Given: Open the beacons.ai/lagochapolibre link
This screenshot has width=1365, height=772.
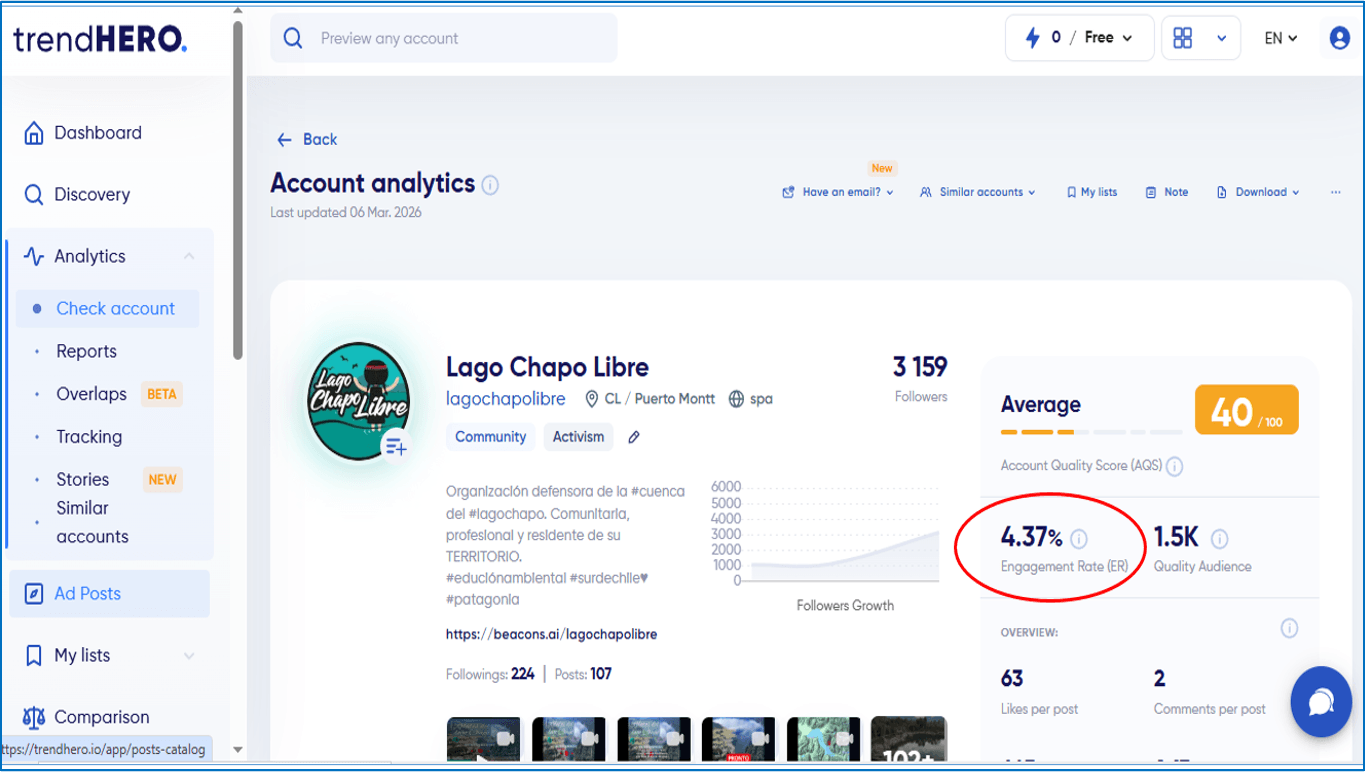Looking at the screenshot, I should point(551,634).
